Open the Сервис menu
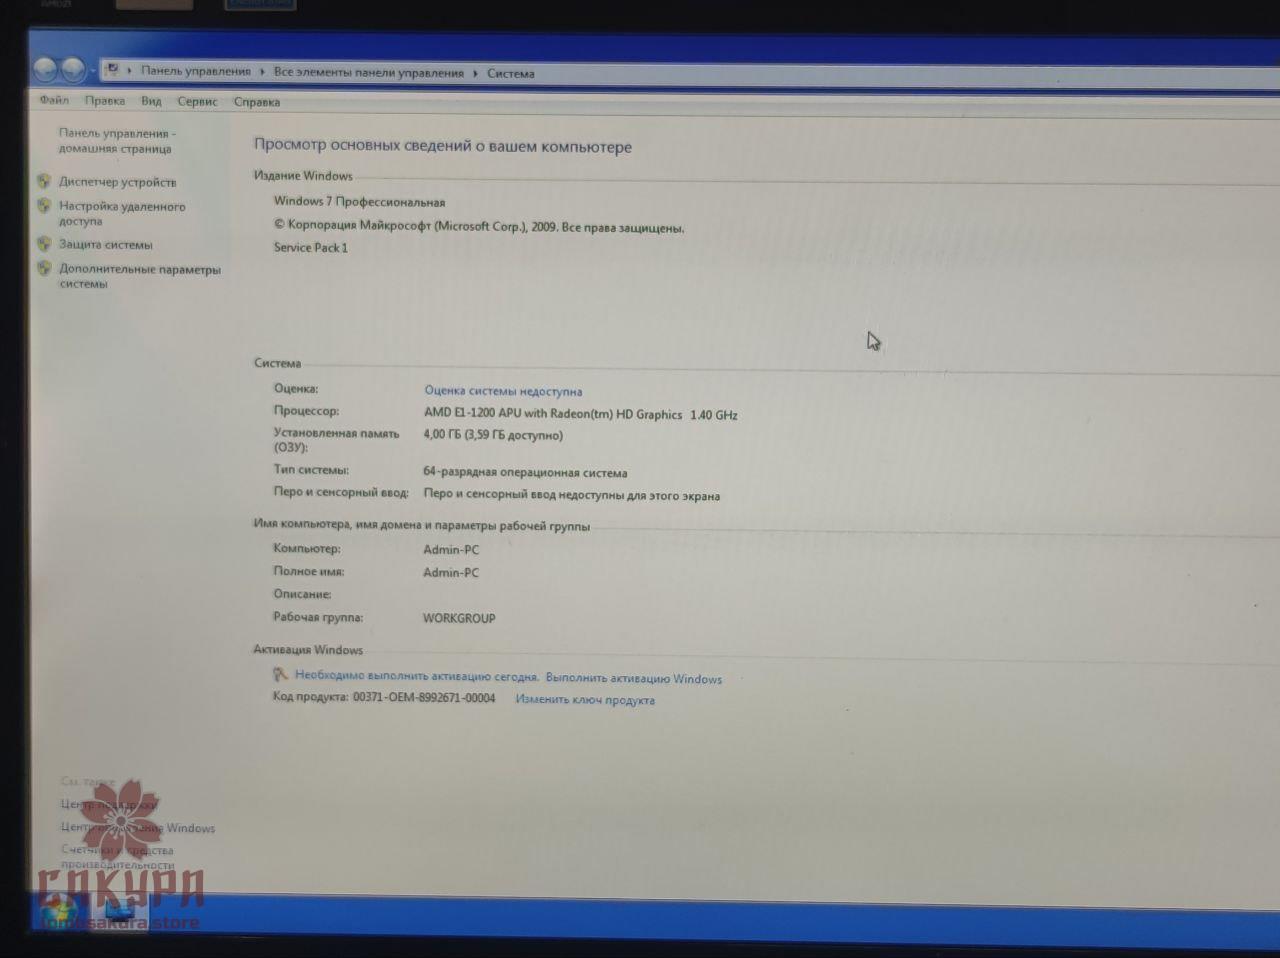The width and height of the screenshot is (1280, 958). 197,101
